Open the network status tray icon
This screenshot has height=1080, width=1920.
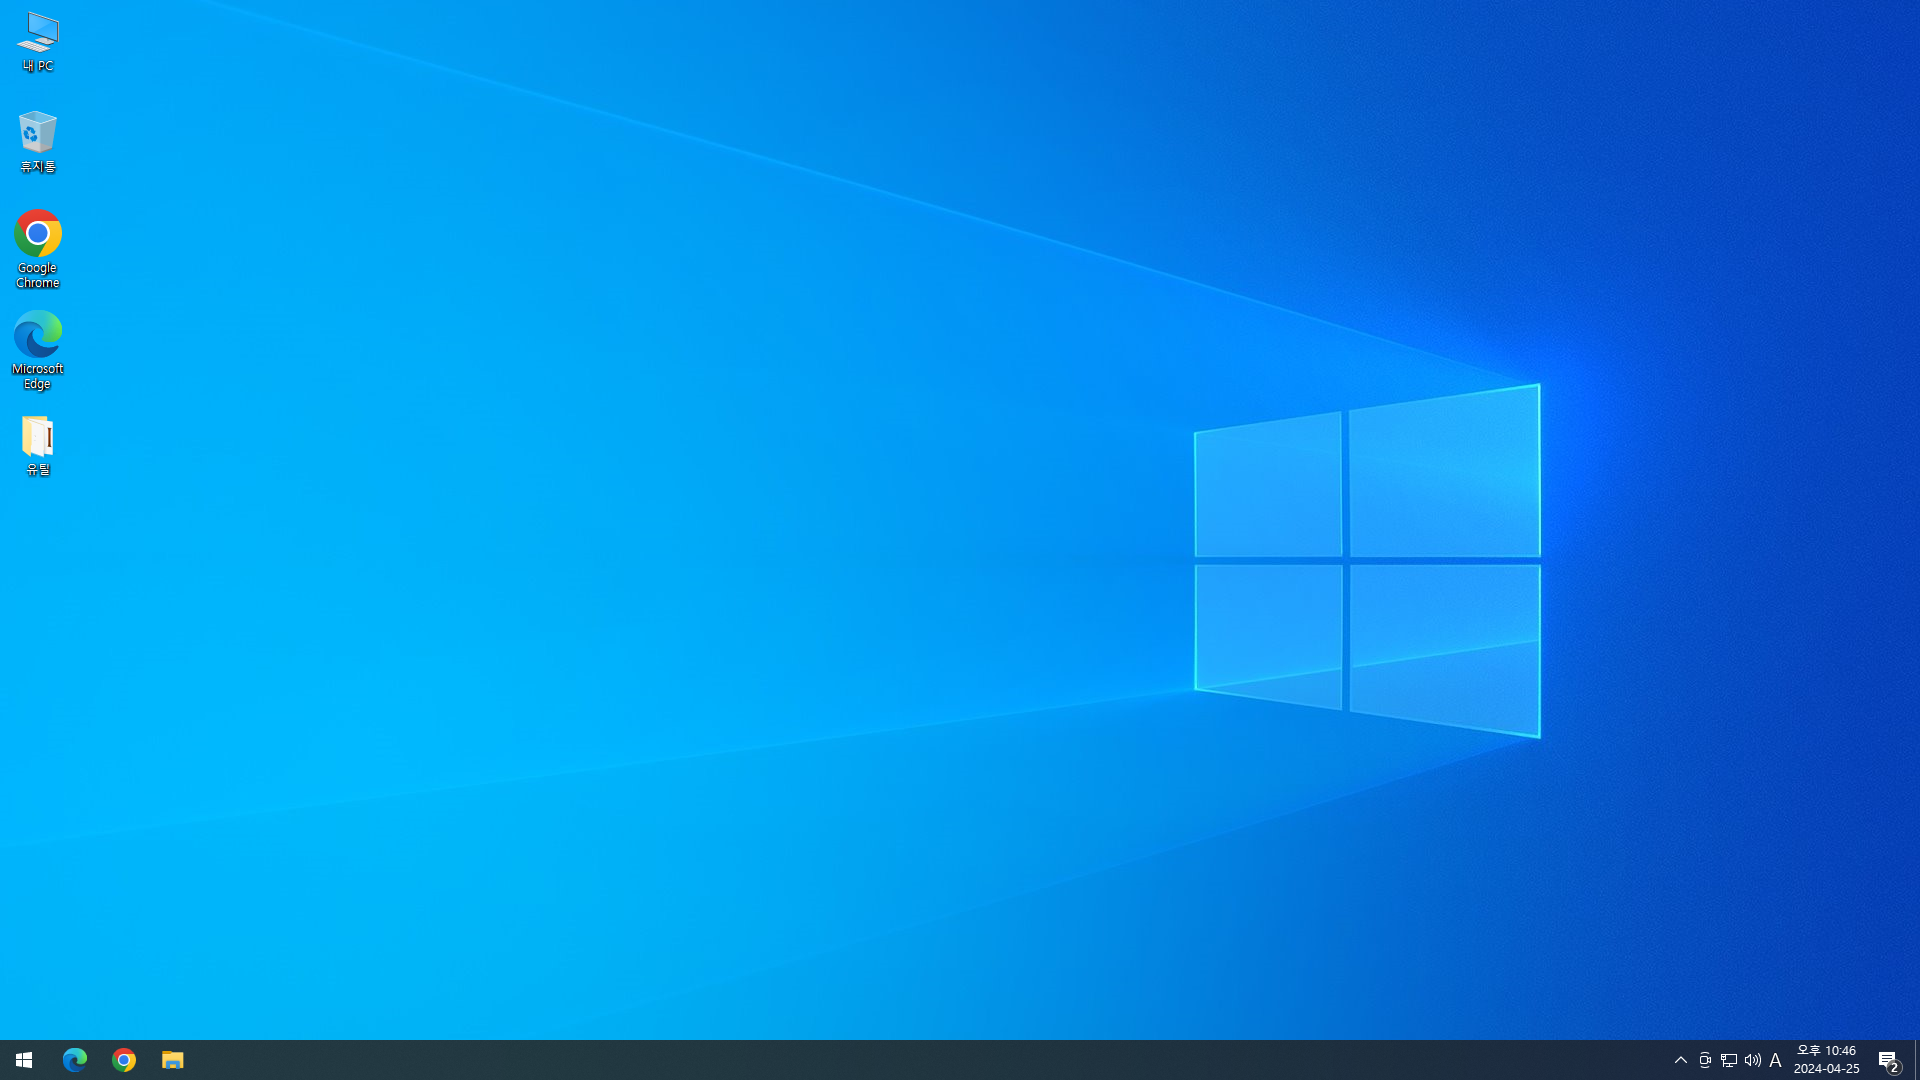click(1729, 1060)
